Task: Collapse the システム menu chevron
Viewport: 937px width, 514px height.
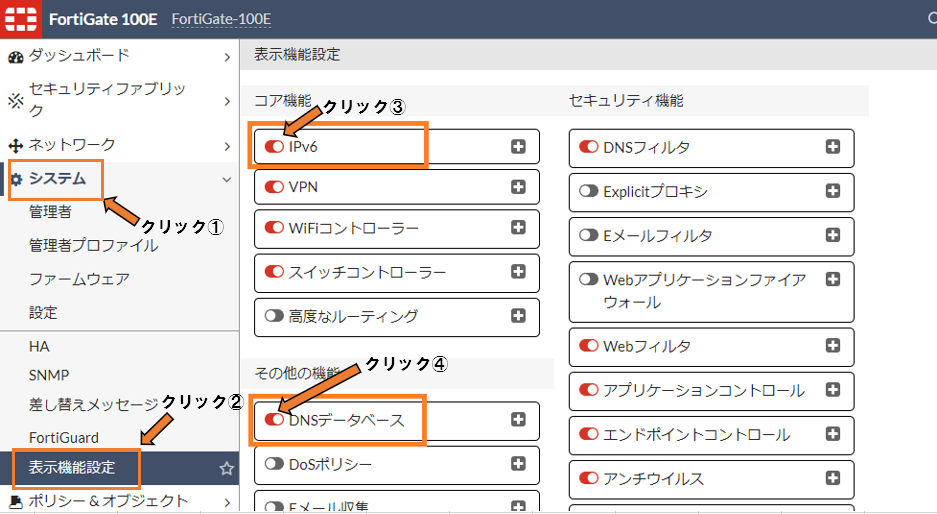Action: (227, 179)
